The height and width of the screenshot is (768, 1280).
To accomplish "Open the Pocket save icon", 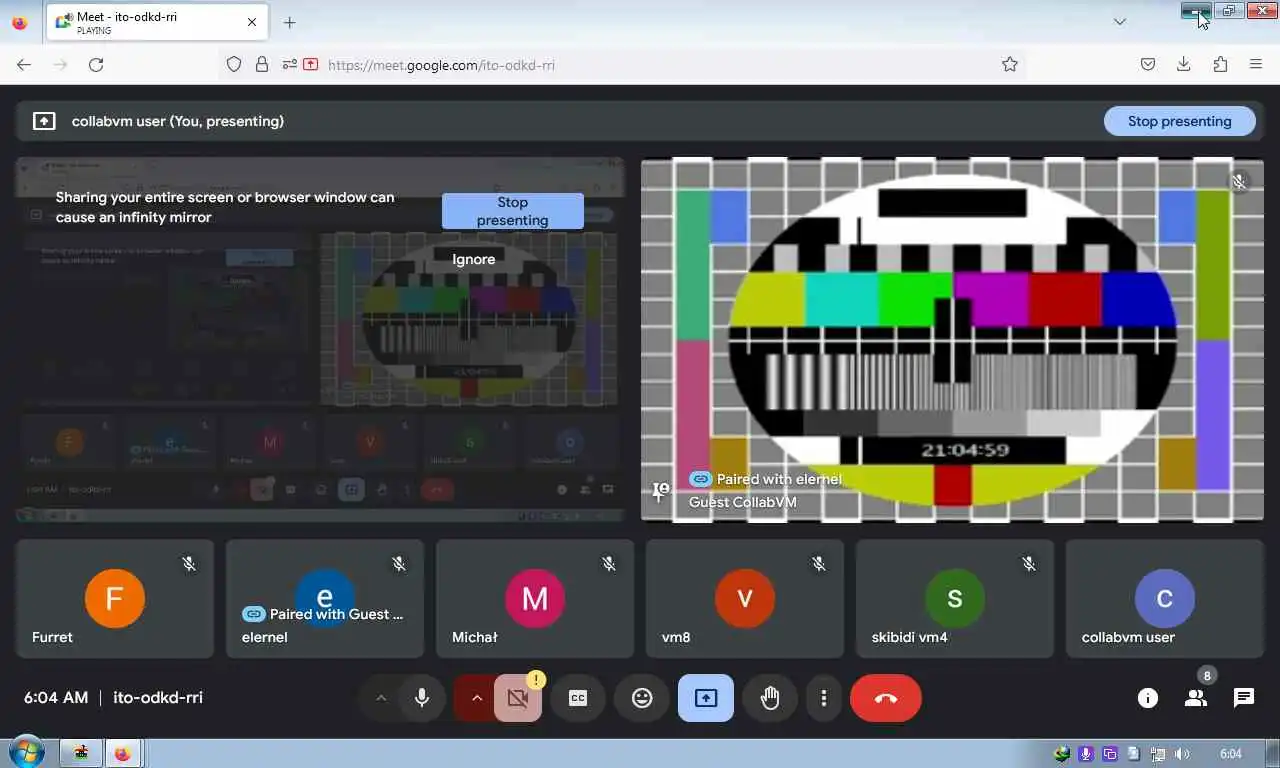I will [x=1148, y=65].
